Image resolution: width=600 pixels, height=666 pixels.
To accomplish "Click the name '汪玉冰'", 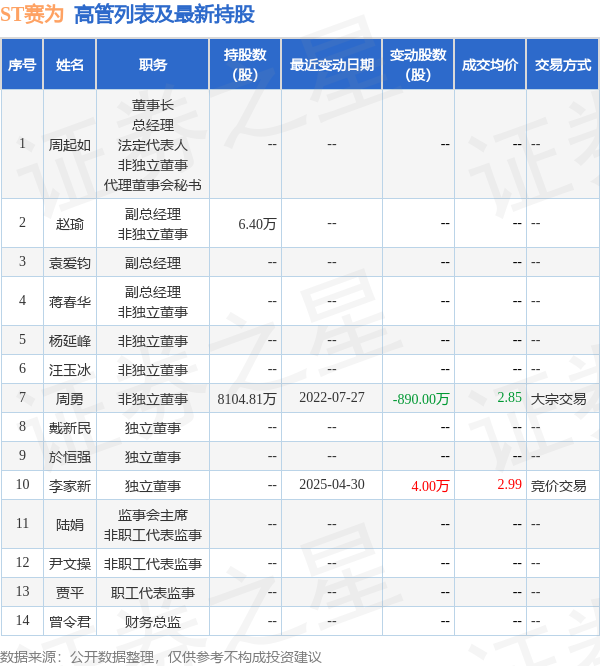I will click(70, 370).
